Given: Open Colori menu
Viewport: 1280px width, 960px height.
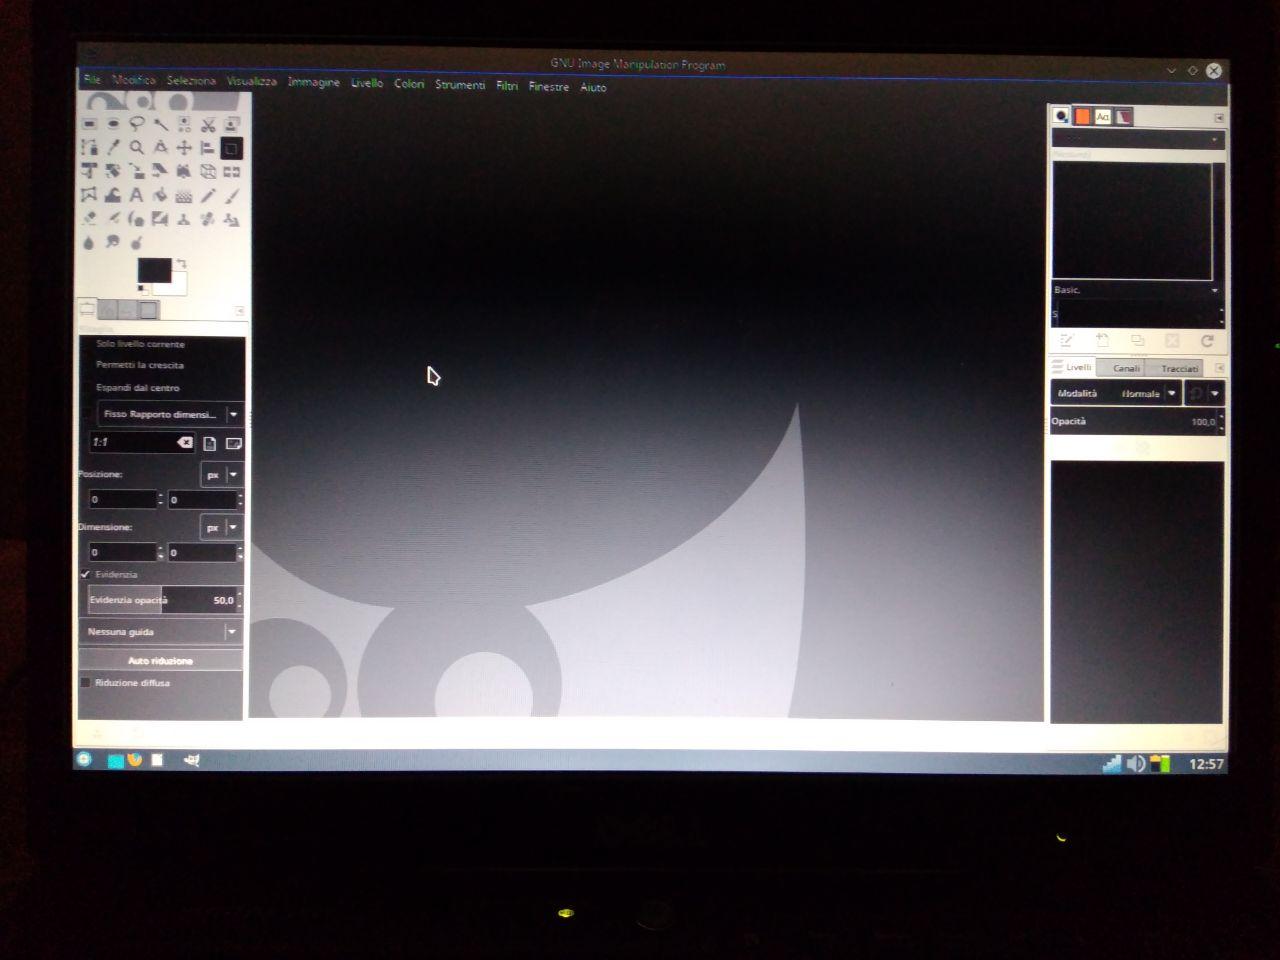Looking at the screenshot, I should point(409,84).
